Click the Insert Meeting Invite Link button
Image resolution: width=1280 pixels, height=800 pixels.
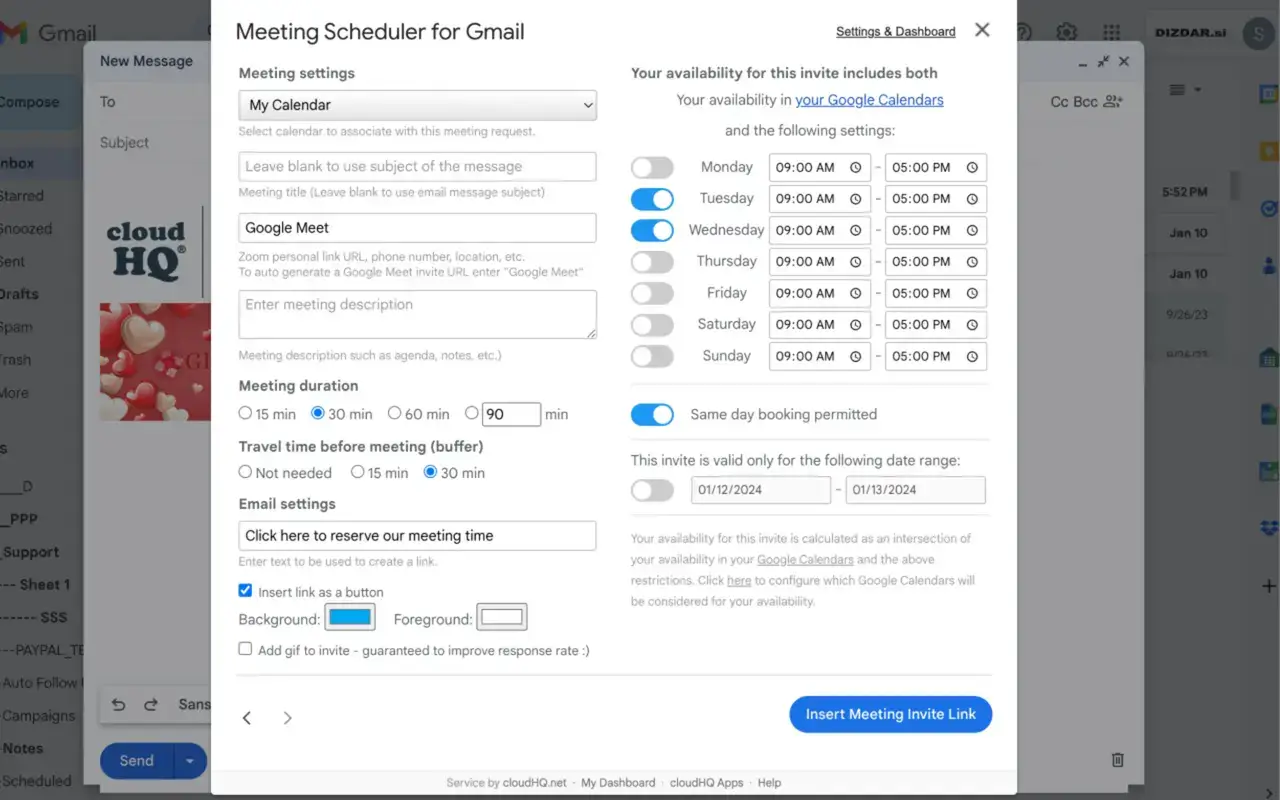[x=890, y=714]
